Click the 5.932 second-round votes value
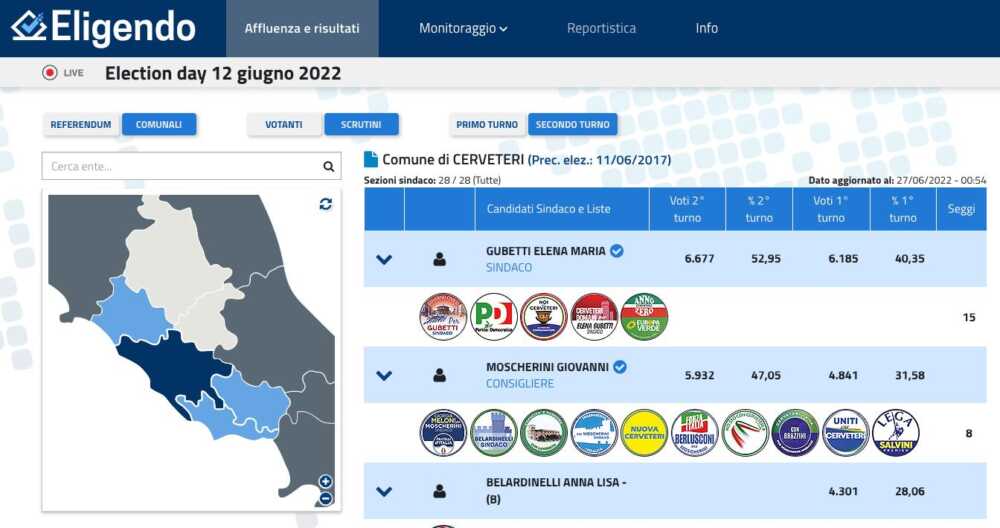Screen dimensions: 1000x528 (x=700, y=375)
